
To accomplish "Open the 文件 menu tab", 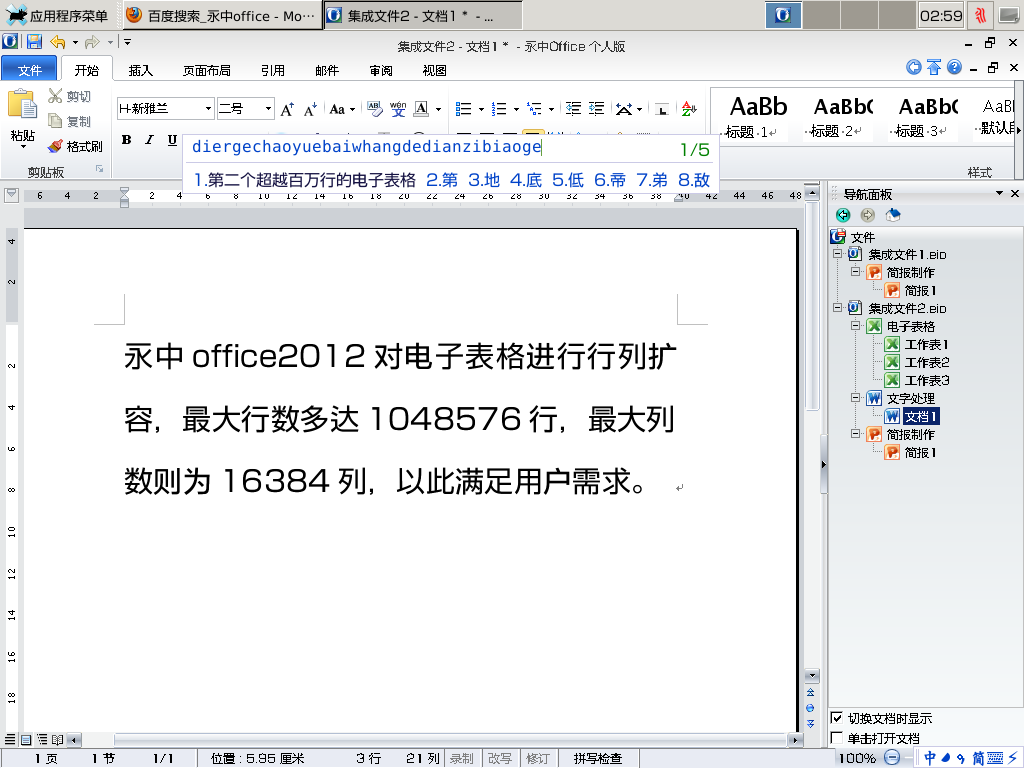I will coord(29,69).
